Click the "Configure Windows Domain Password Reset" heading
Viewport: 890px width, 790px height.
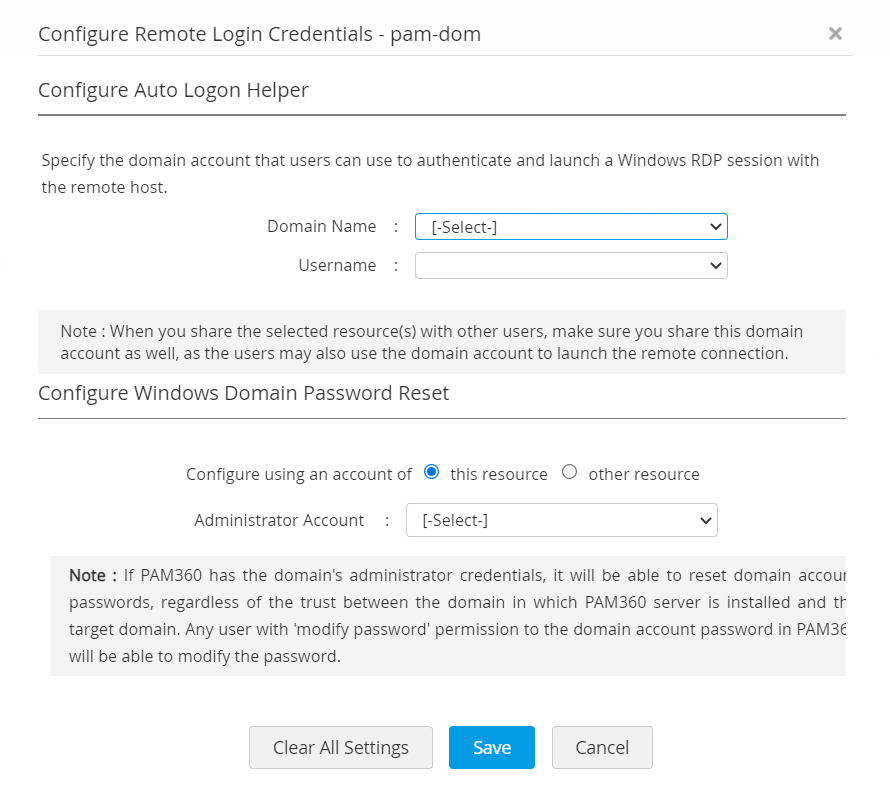243,393
